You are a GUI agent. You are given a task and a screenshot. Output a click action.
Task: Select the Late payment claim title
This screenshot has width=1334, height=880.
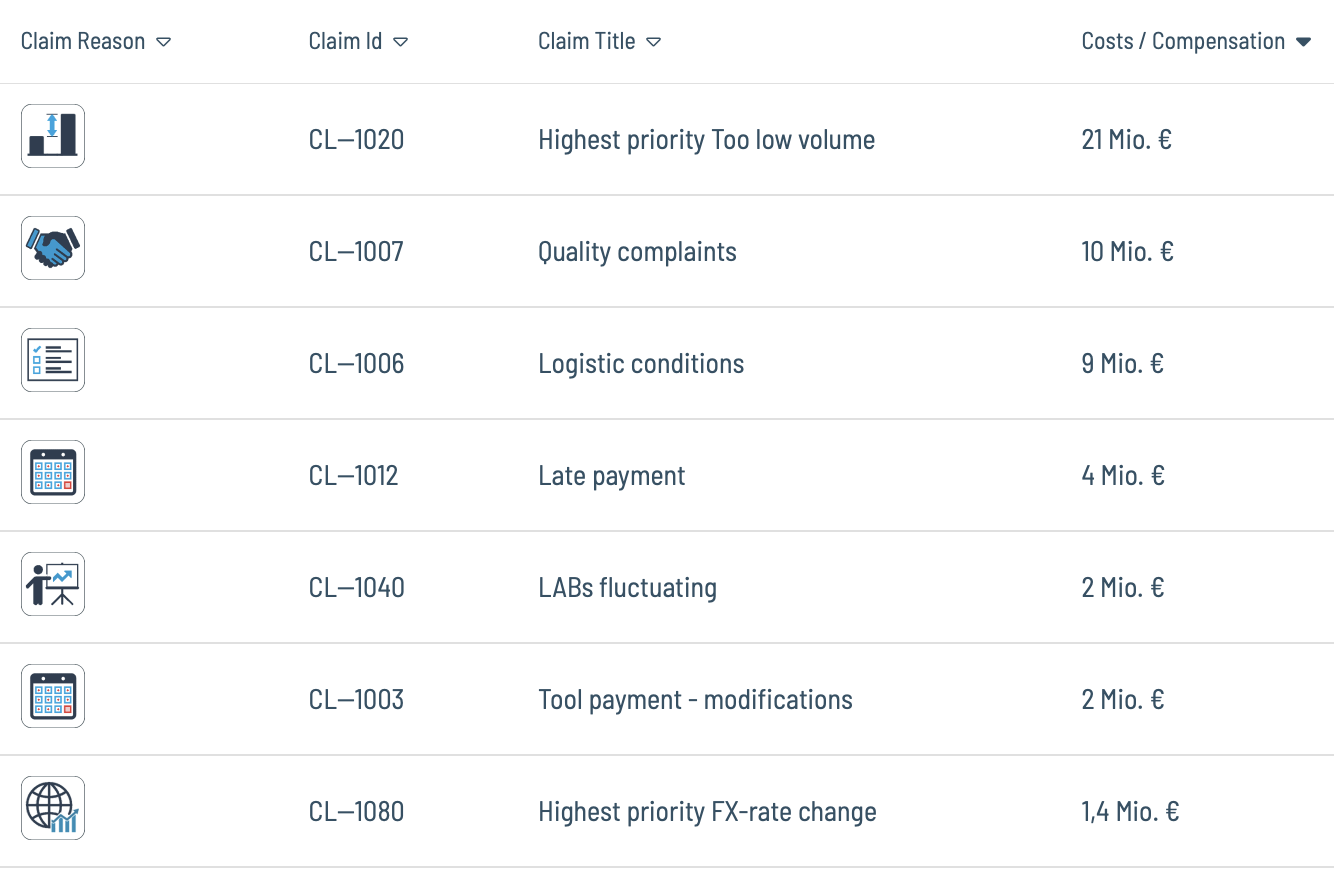click(x=612, y=476)
